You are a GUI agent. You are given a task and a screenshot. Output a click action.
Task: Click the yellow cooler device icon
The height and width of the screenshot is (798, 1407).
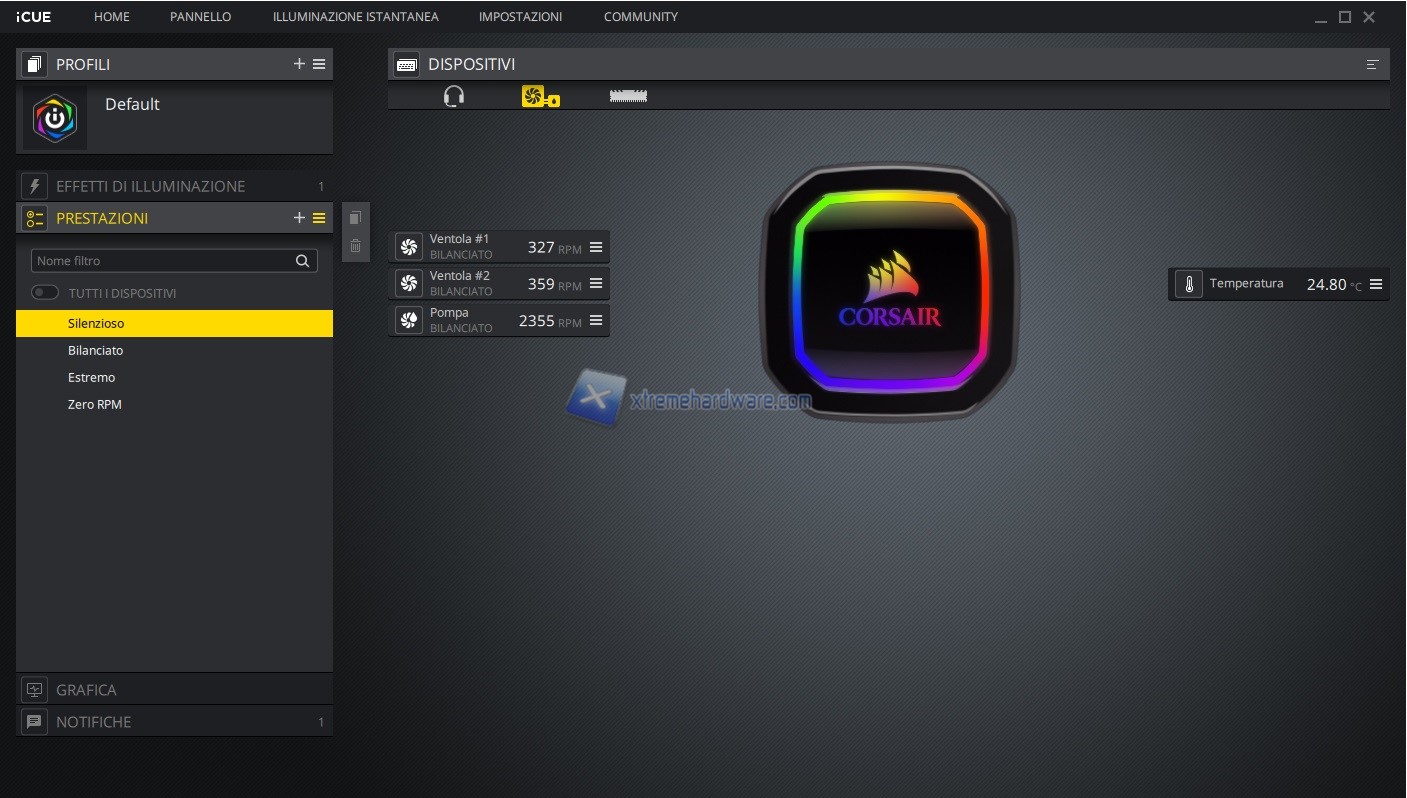pos(539,96)
